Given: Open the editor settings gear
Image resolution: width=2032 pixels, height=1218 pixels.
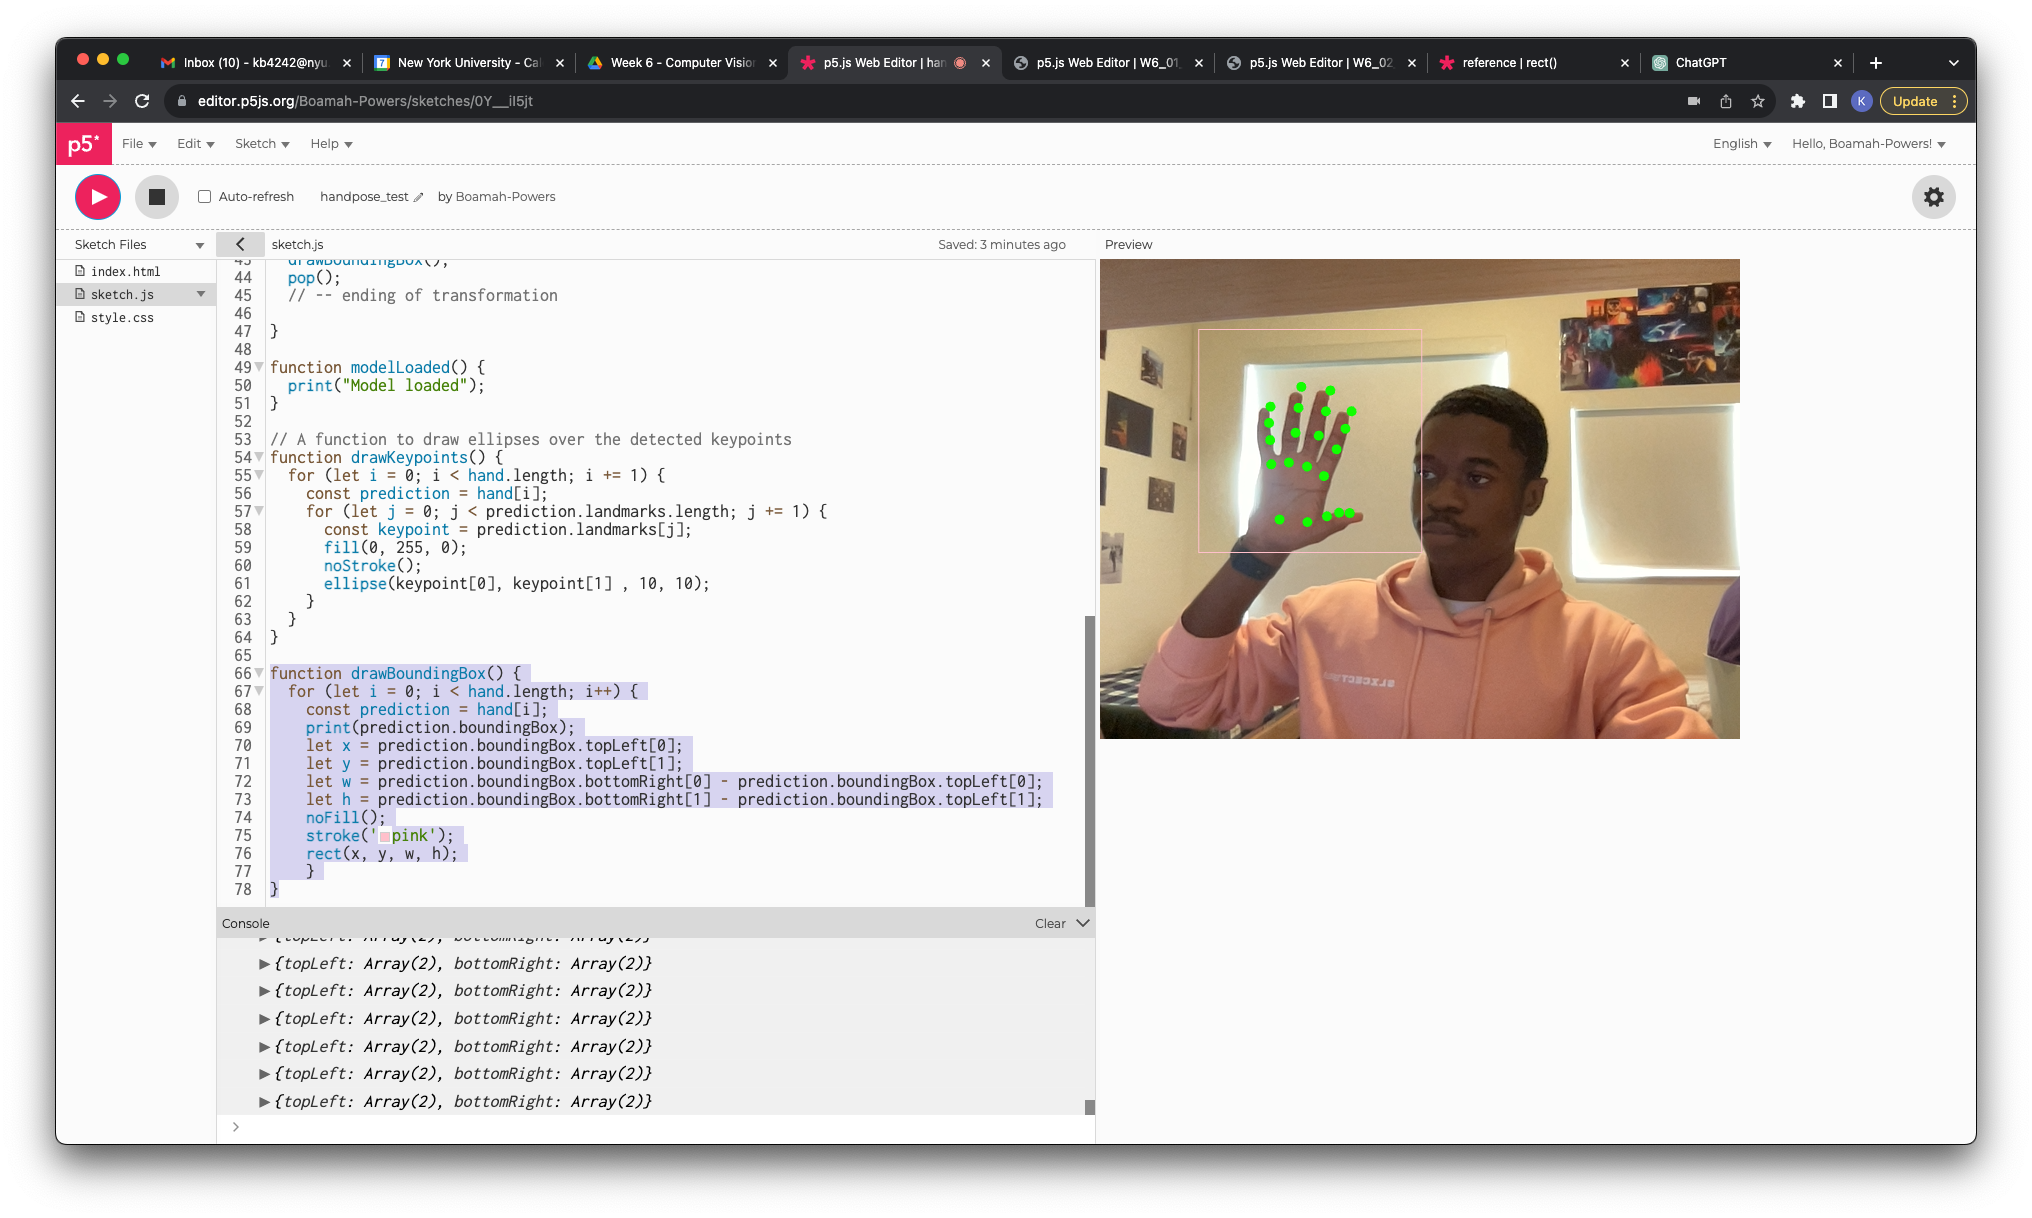Looking at the screenshot, I should point(1934,197).
